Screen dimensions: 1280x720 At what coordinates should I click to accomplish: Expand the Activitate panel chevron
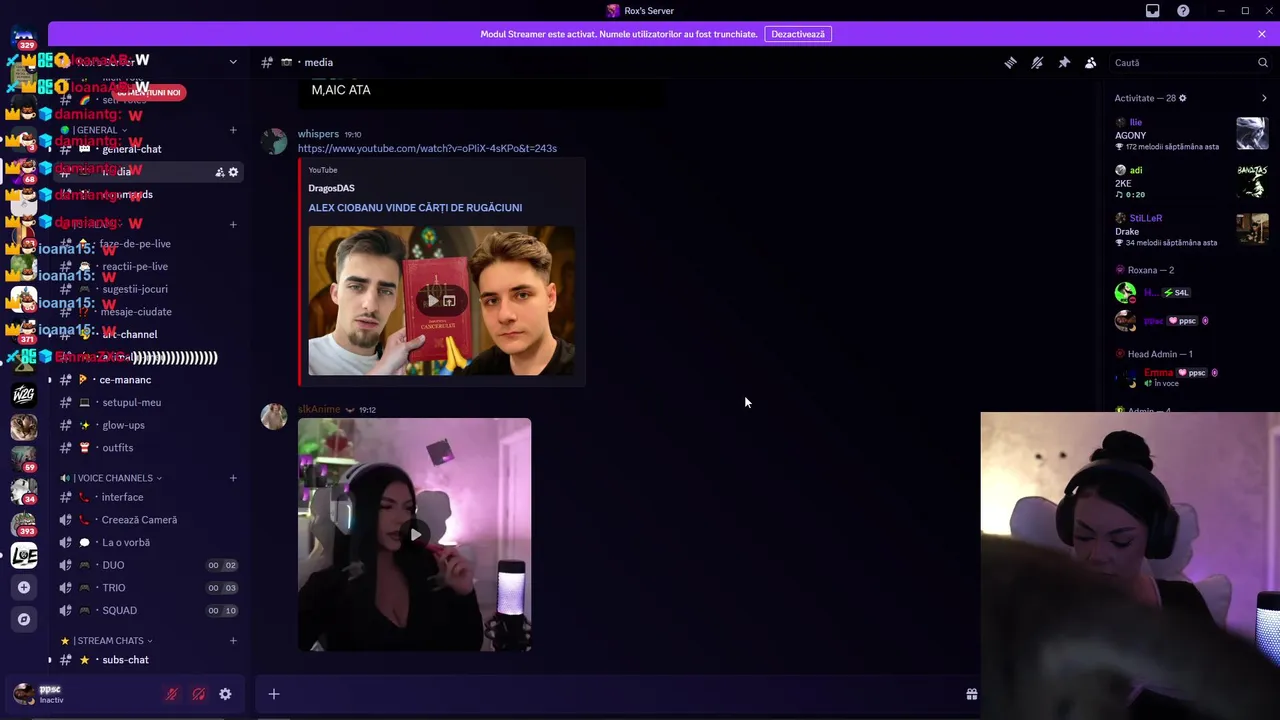(1264, 98)
